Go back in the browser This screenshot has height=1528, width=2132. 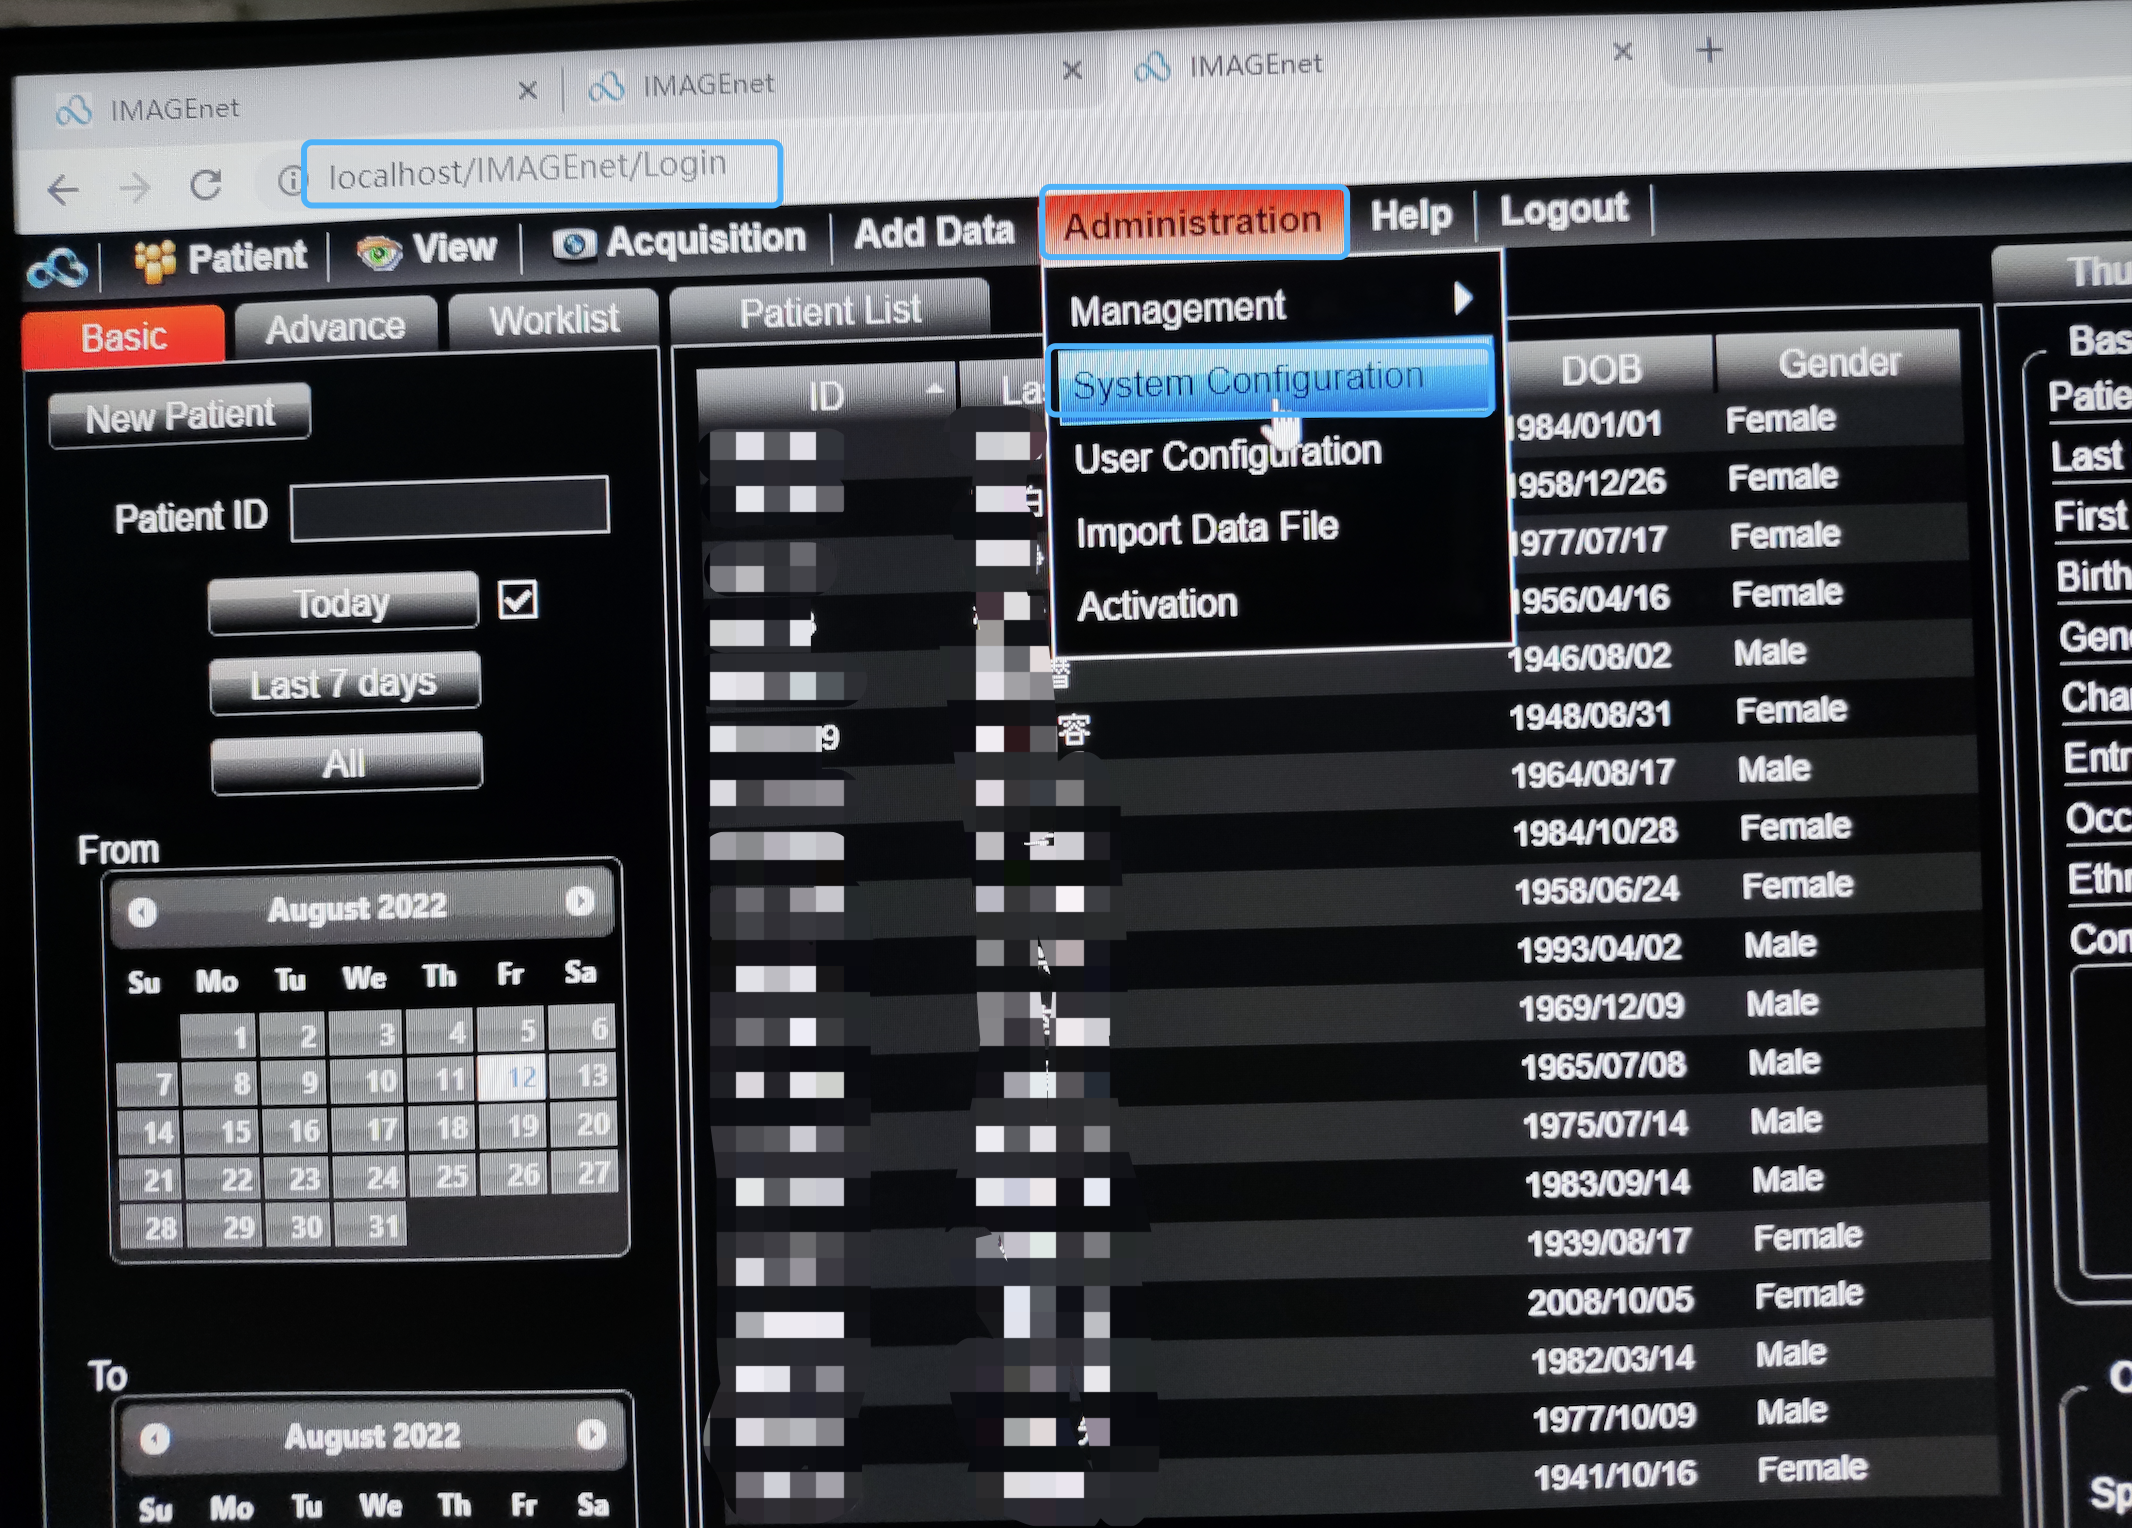click(x=64, y=189)
